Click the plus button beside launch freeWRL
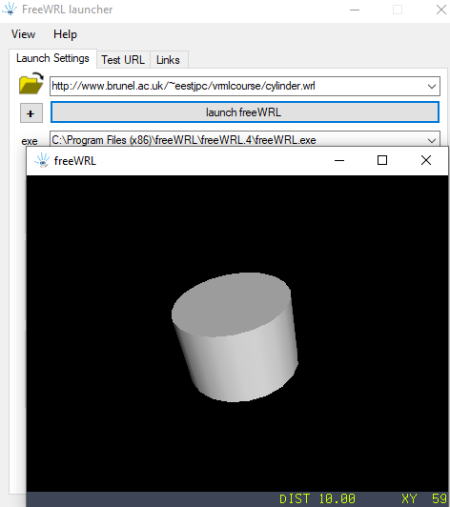Viewport: 450px width, 507px height. (x=31, y=113)
